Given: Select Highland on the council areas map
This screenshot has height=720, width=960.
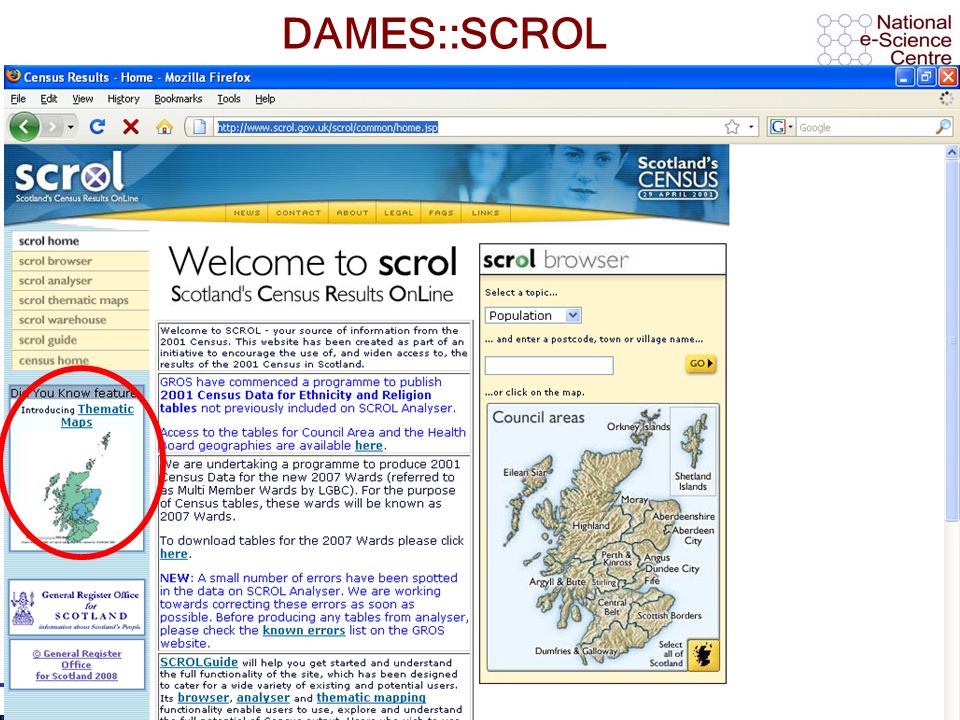Looking at the screenshot, I should 590,525.
